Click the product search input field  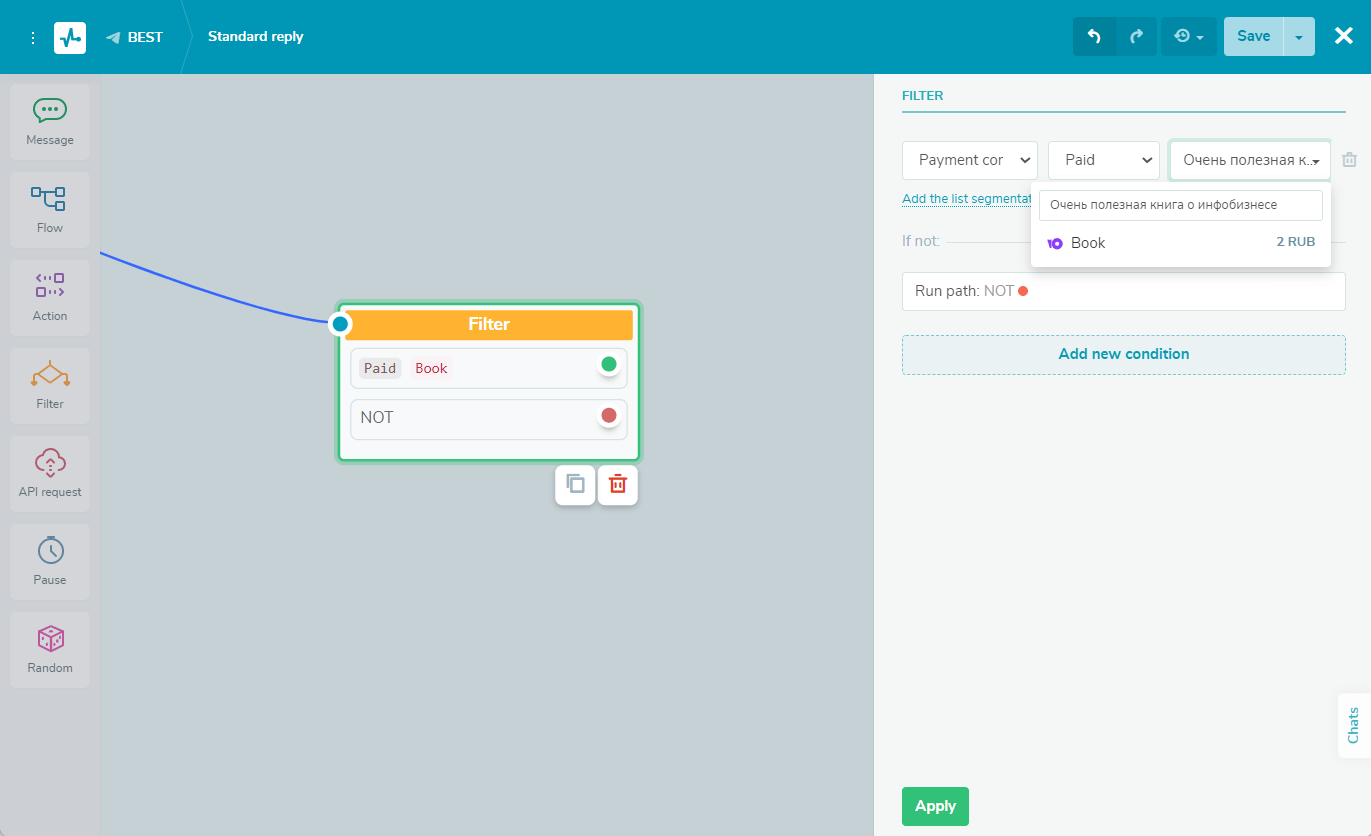click(x=1180, y=205)
